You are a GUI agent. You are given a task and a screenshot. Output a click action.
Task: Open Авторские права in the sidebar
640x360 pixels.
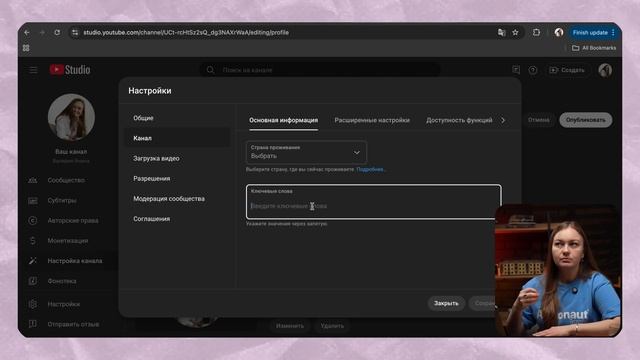coord(73,220)
